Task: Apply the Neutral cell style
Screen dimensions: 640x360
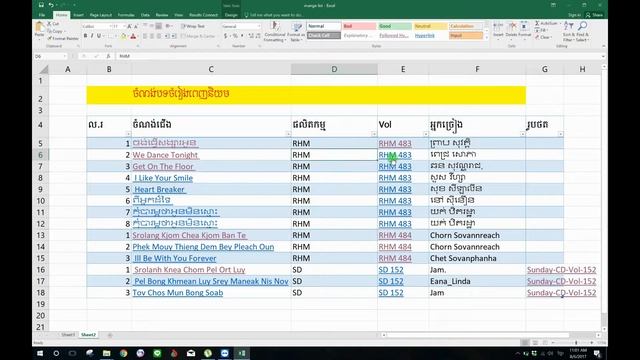Action: tap(430, 26)
